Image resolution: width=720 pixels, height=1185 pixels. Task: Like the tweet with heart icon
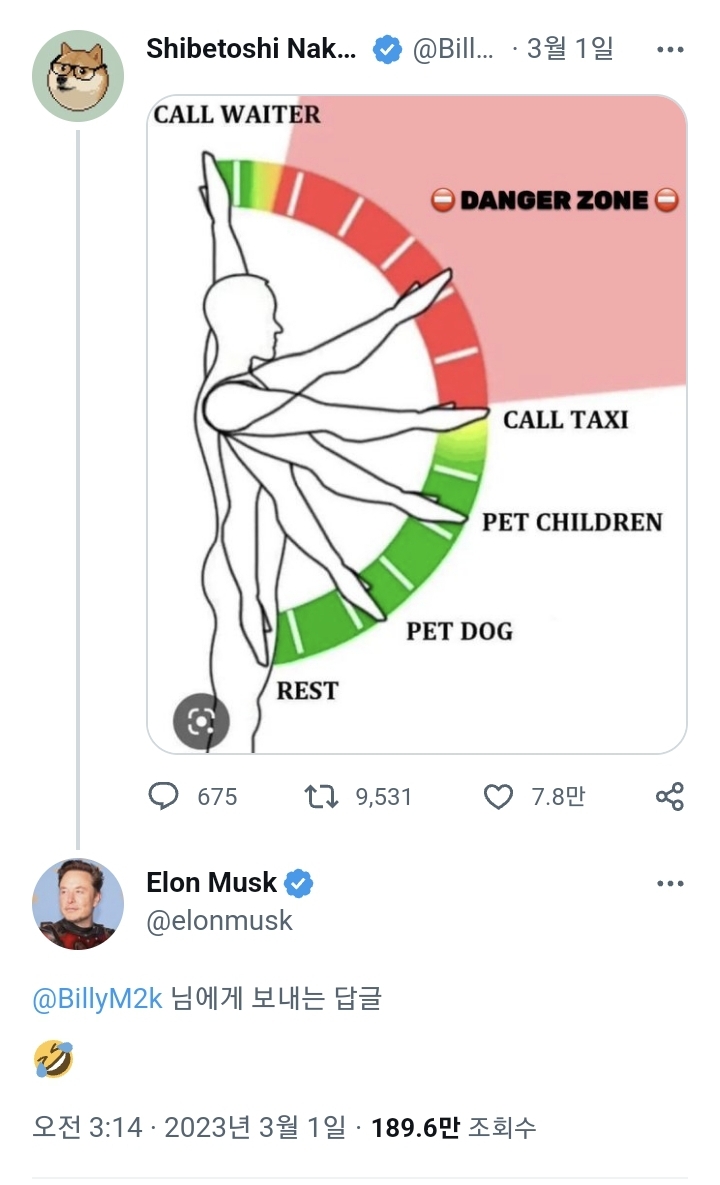[497, 796]
